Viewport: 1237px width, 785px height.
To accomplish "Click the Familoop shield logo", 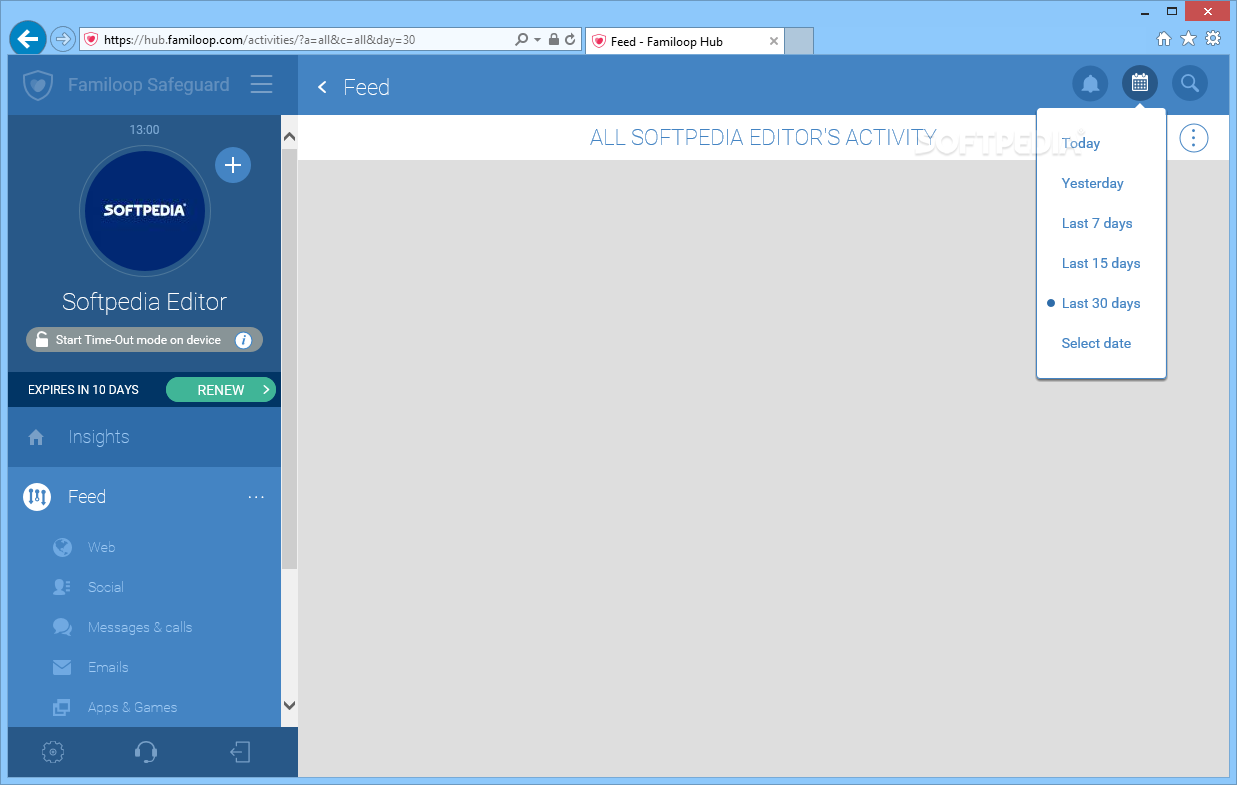I will click(37, 85).
